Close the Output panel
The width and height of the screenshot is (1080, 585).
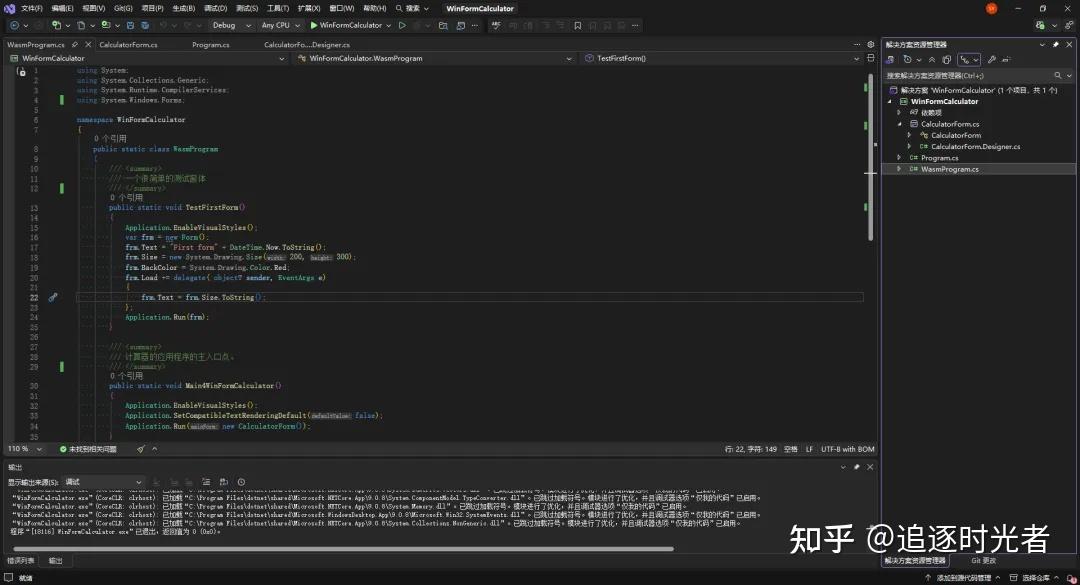tap(870, 467)
